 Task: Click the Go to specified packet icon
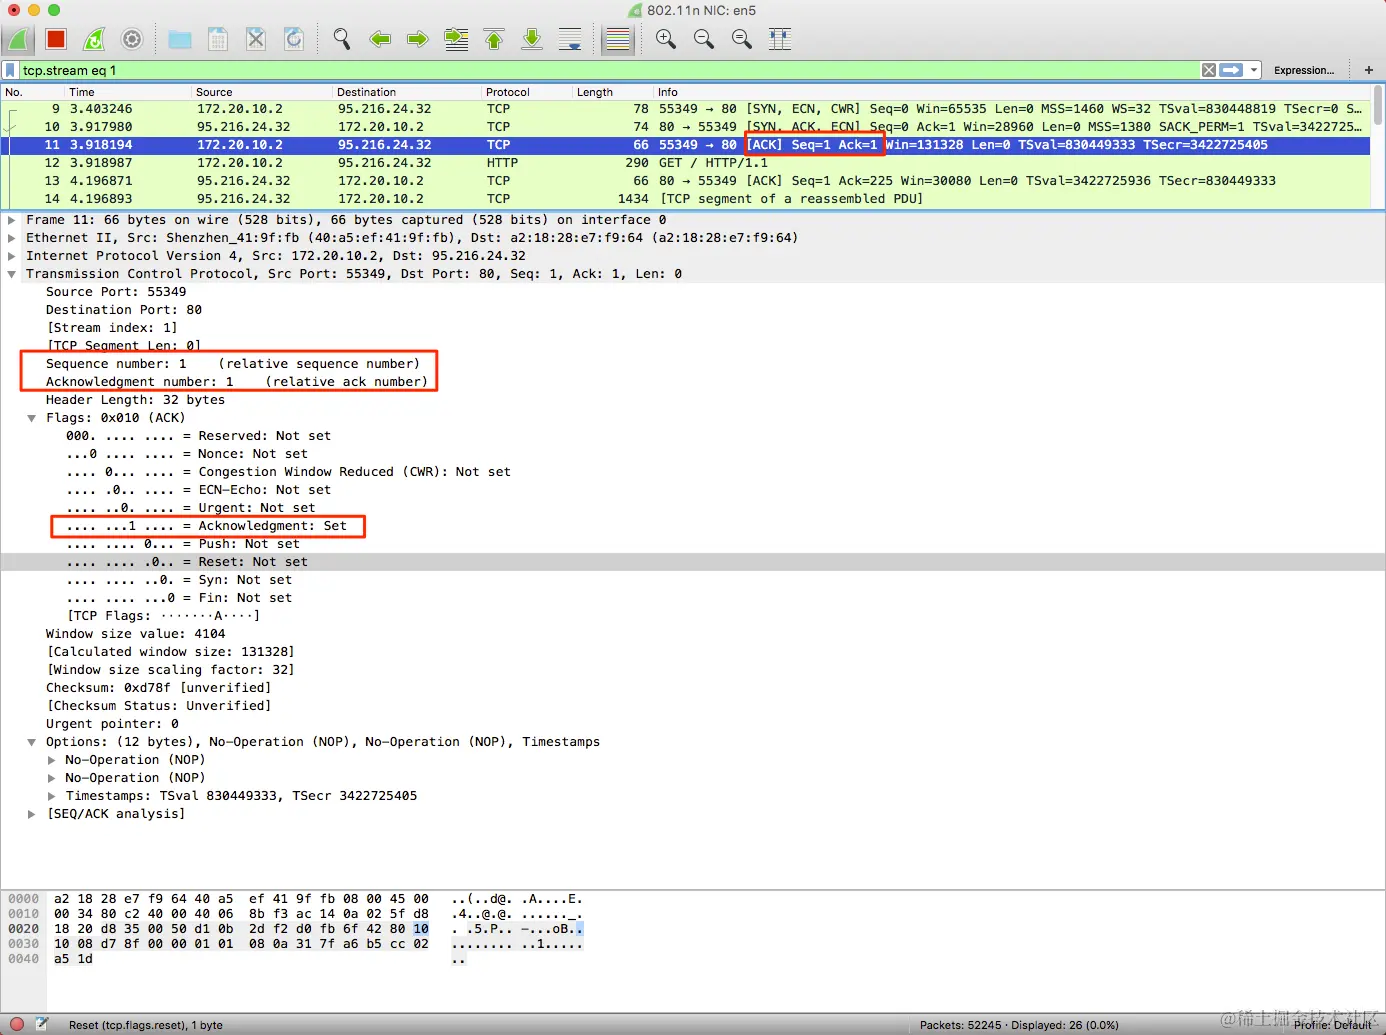[456, 39]
